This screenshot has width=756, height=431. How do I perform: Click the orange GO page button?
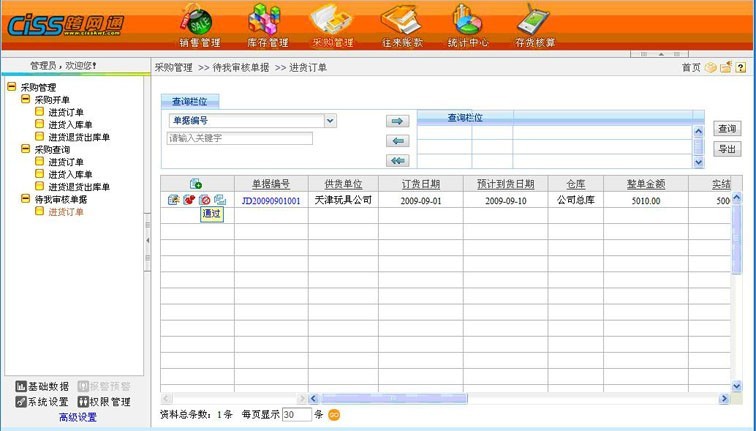point(334,414)
